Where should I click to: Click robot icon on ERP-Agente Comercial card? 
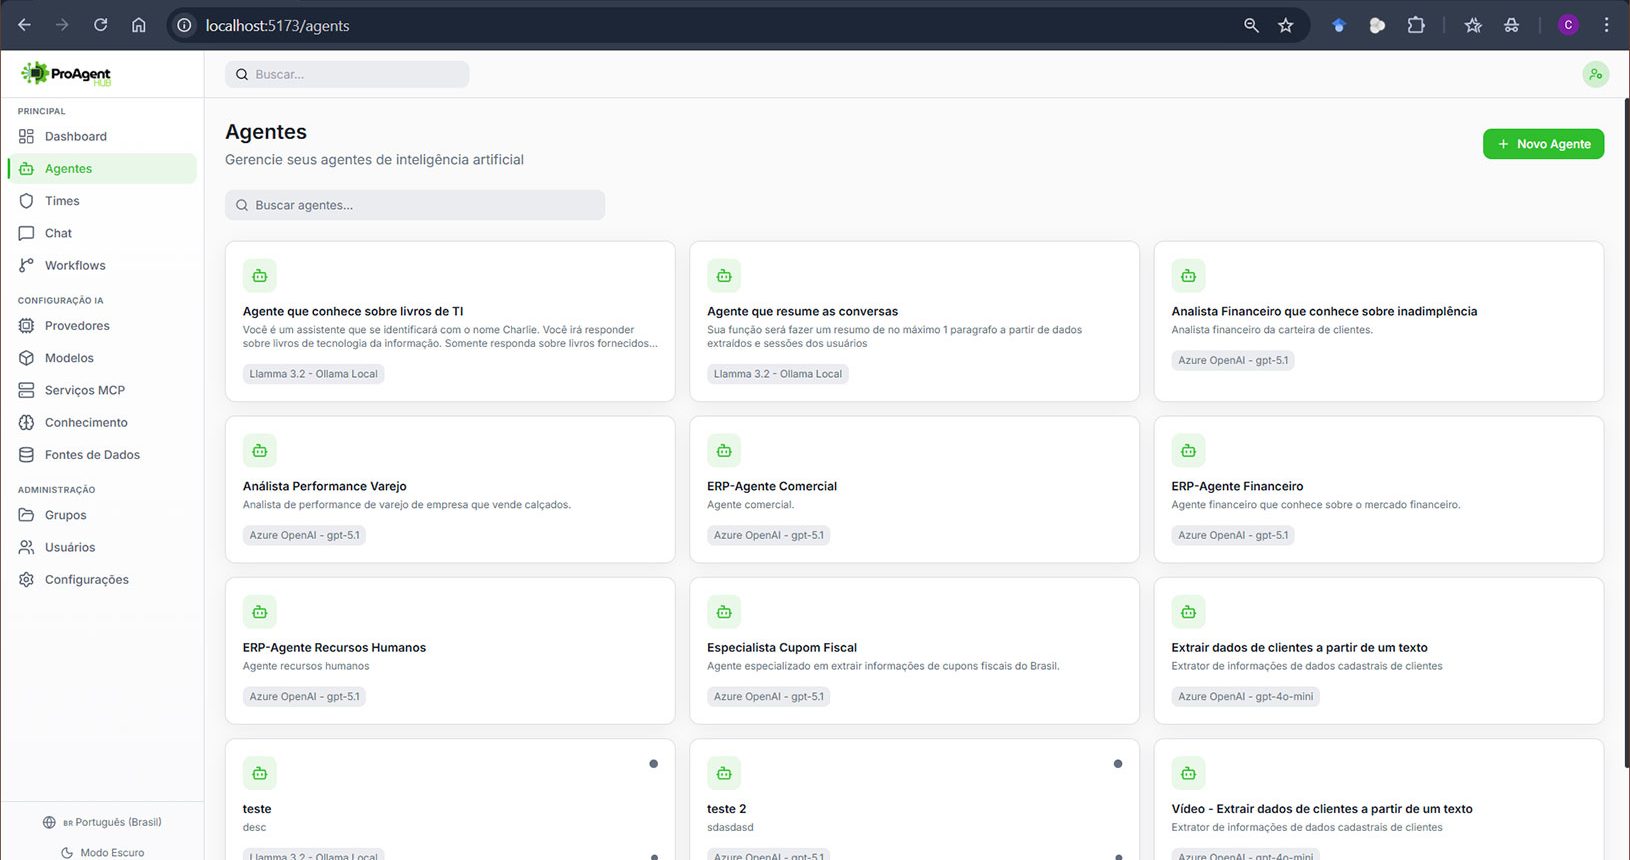coord(724,451)
